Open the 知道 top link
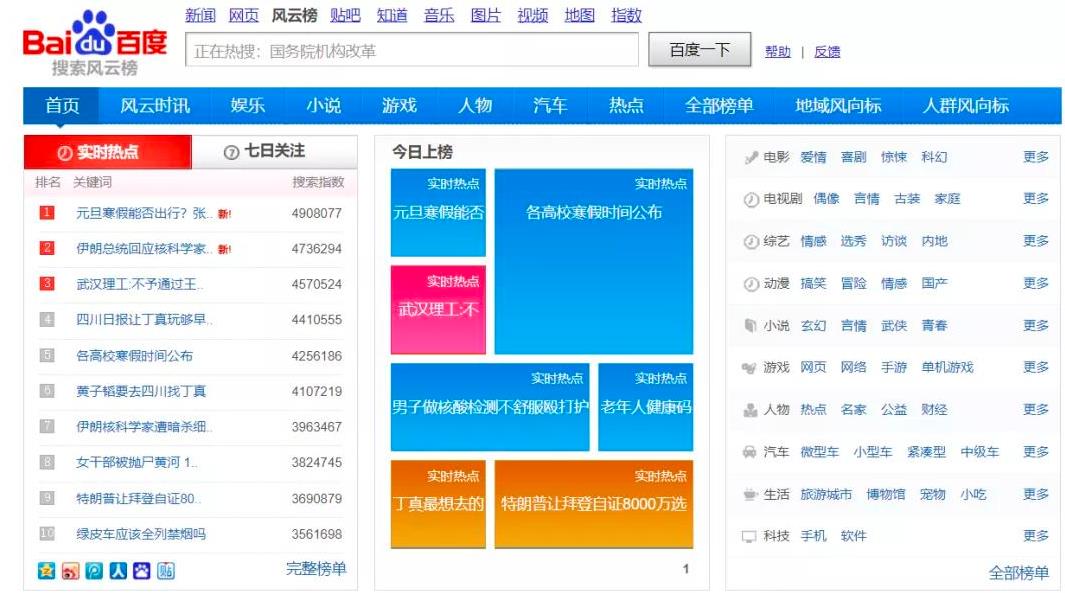Image resolution: width=1065 pixels, height=593 pixels. [392, 15]
